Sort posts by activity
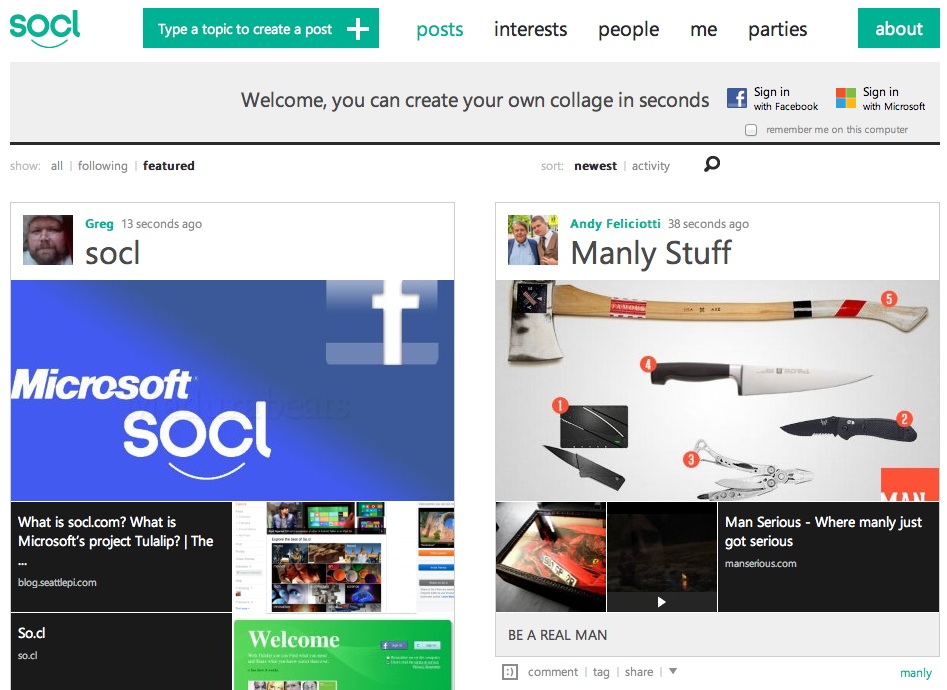 tap(650, 166)
